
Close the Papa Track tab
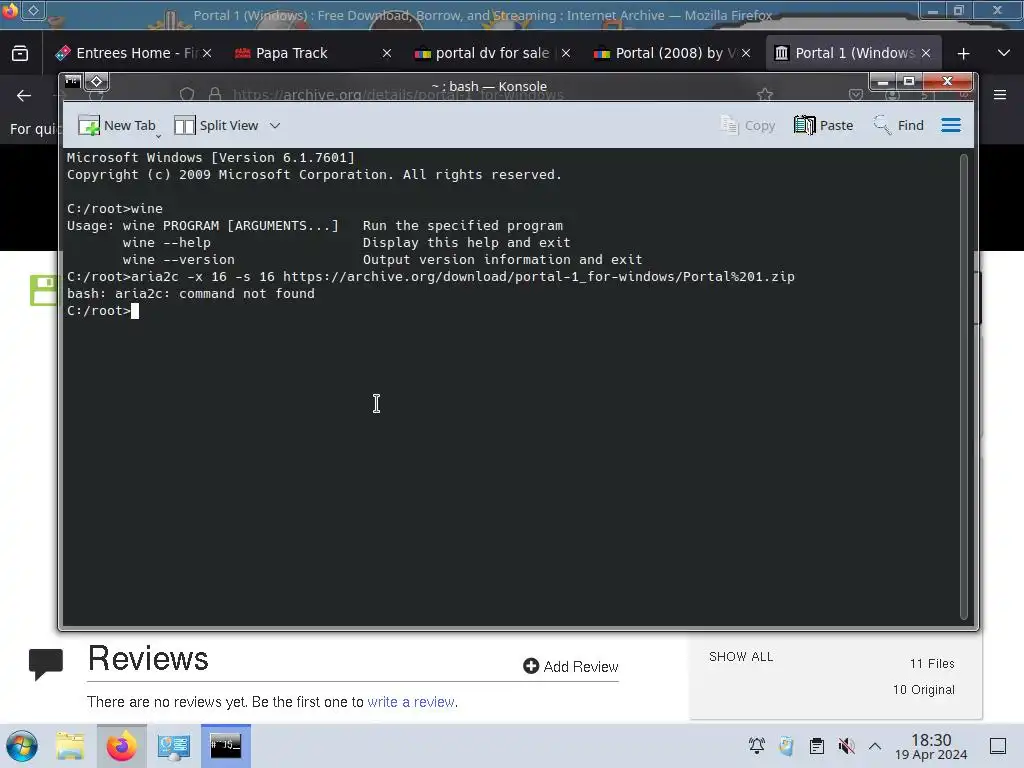[x=387, y=54]
